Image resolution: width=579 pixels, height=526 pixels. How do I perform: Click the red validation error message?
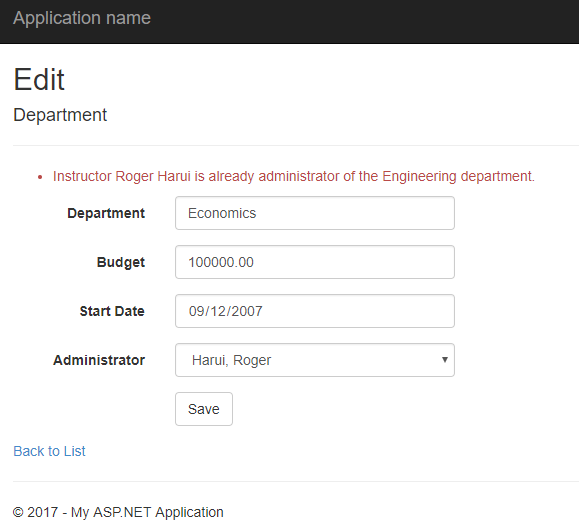click(x=294, y=177)
